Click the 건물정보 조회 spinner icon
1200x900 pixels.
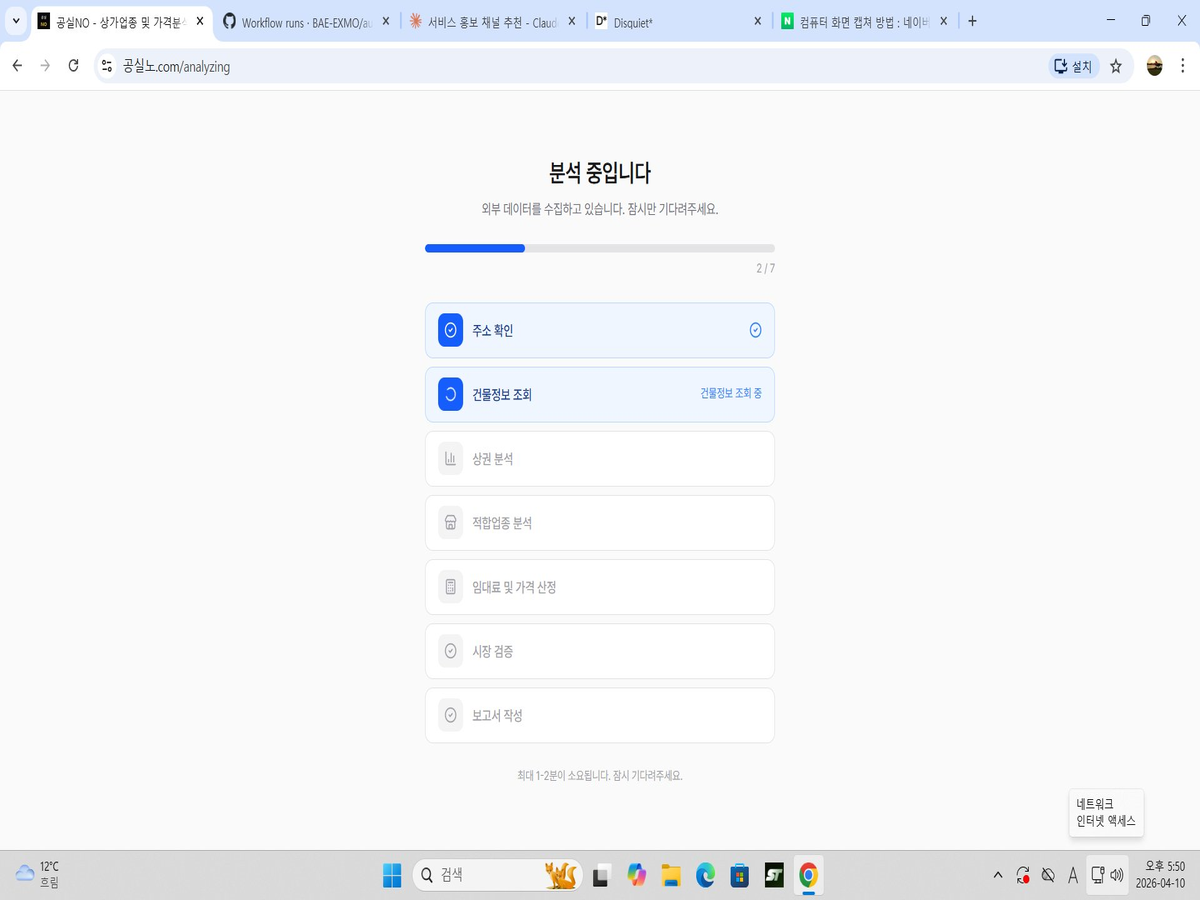pyautogui.click(x=450, y=394)
